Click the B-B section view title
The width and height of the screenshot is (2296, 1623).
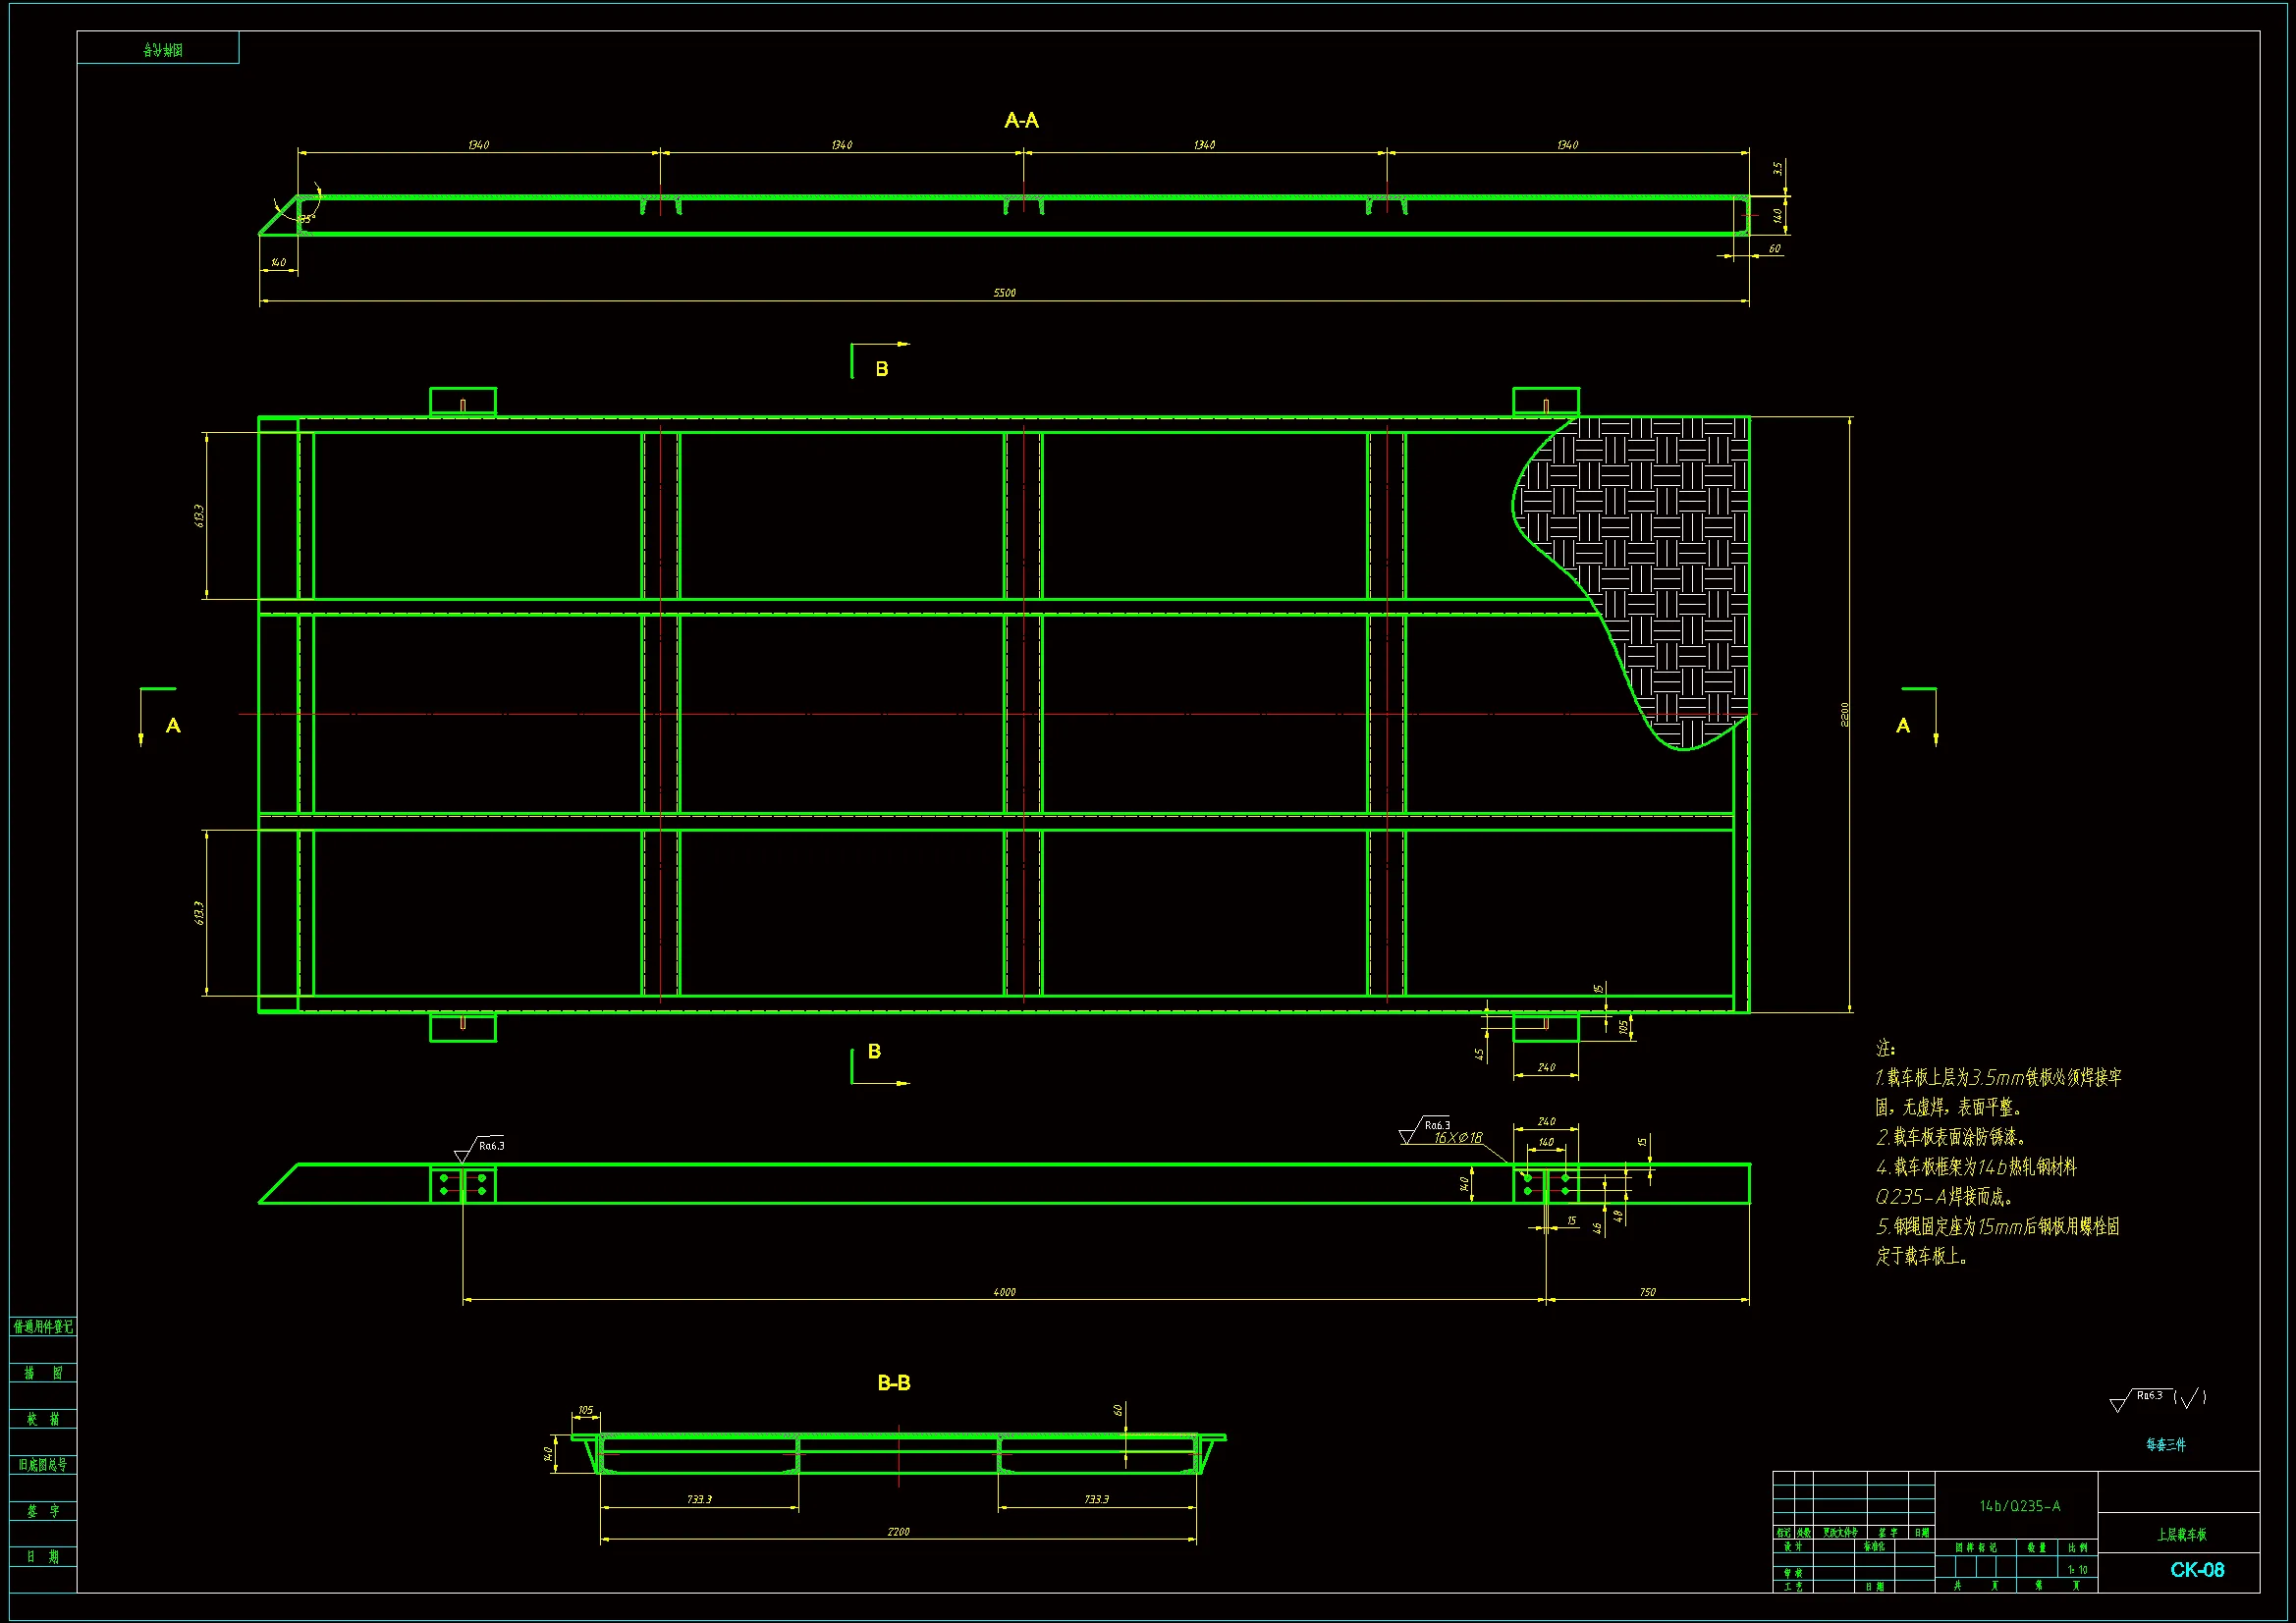coord(893,1383)
